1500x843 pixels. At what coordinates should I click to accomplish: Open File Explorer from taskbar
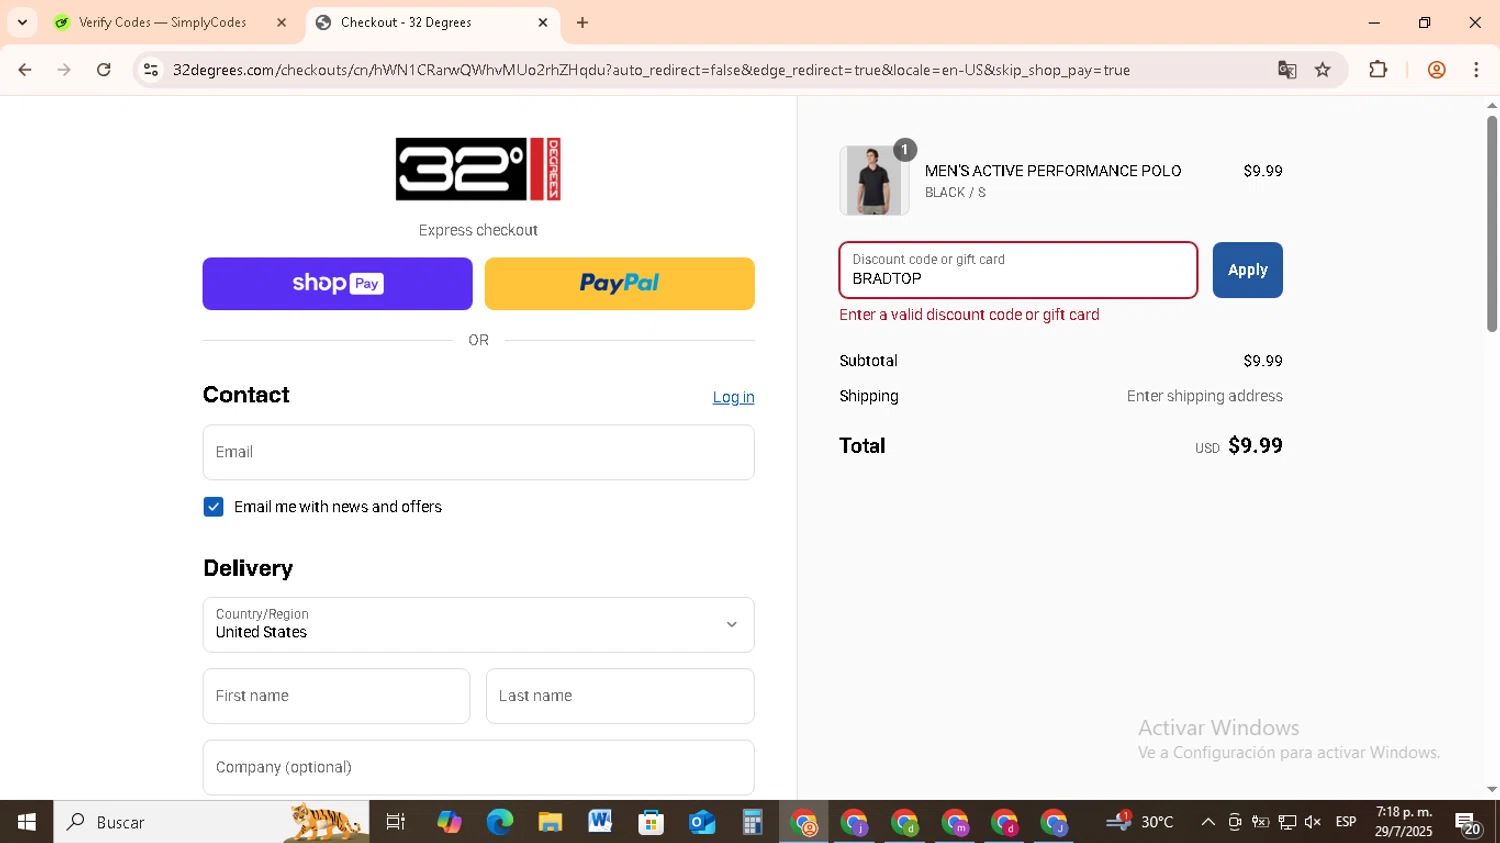click(550, 822)
